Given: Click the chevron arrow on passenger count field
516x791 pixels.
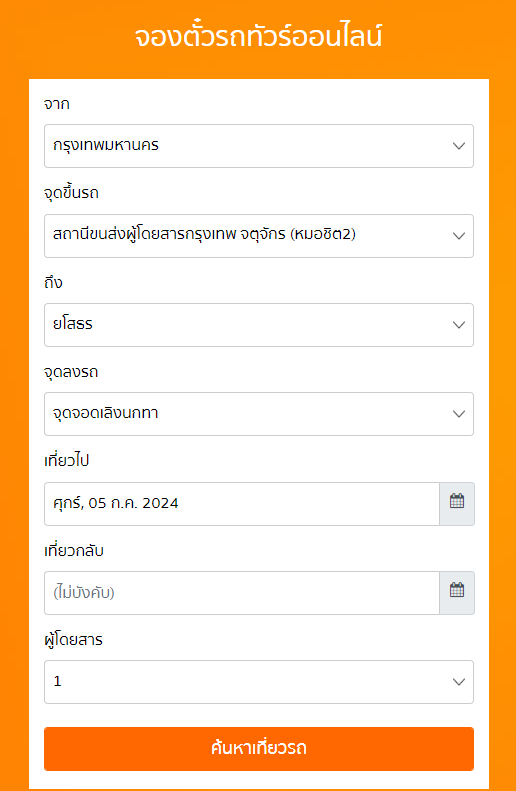Looking at the screenshot, I should (x=458, y=682).
